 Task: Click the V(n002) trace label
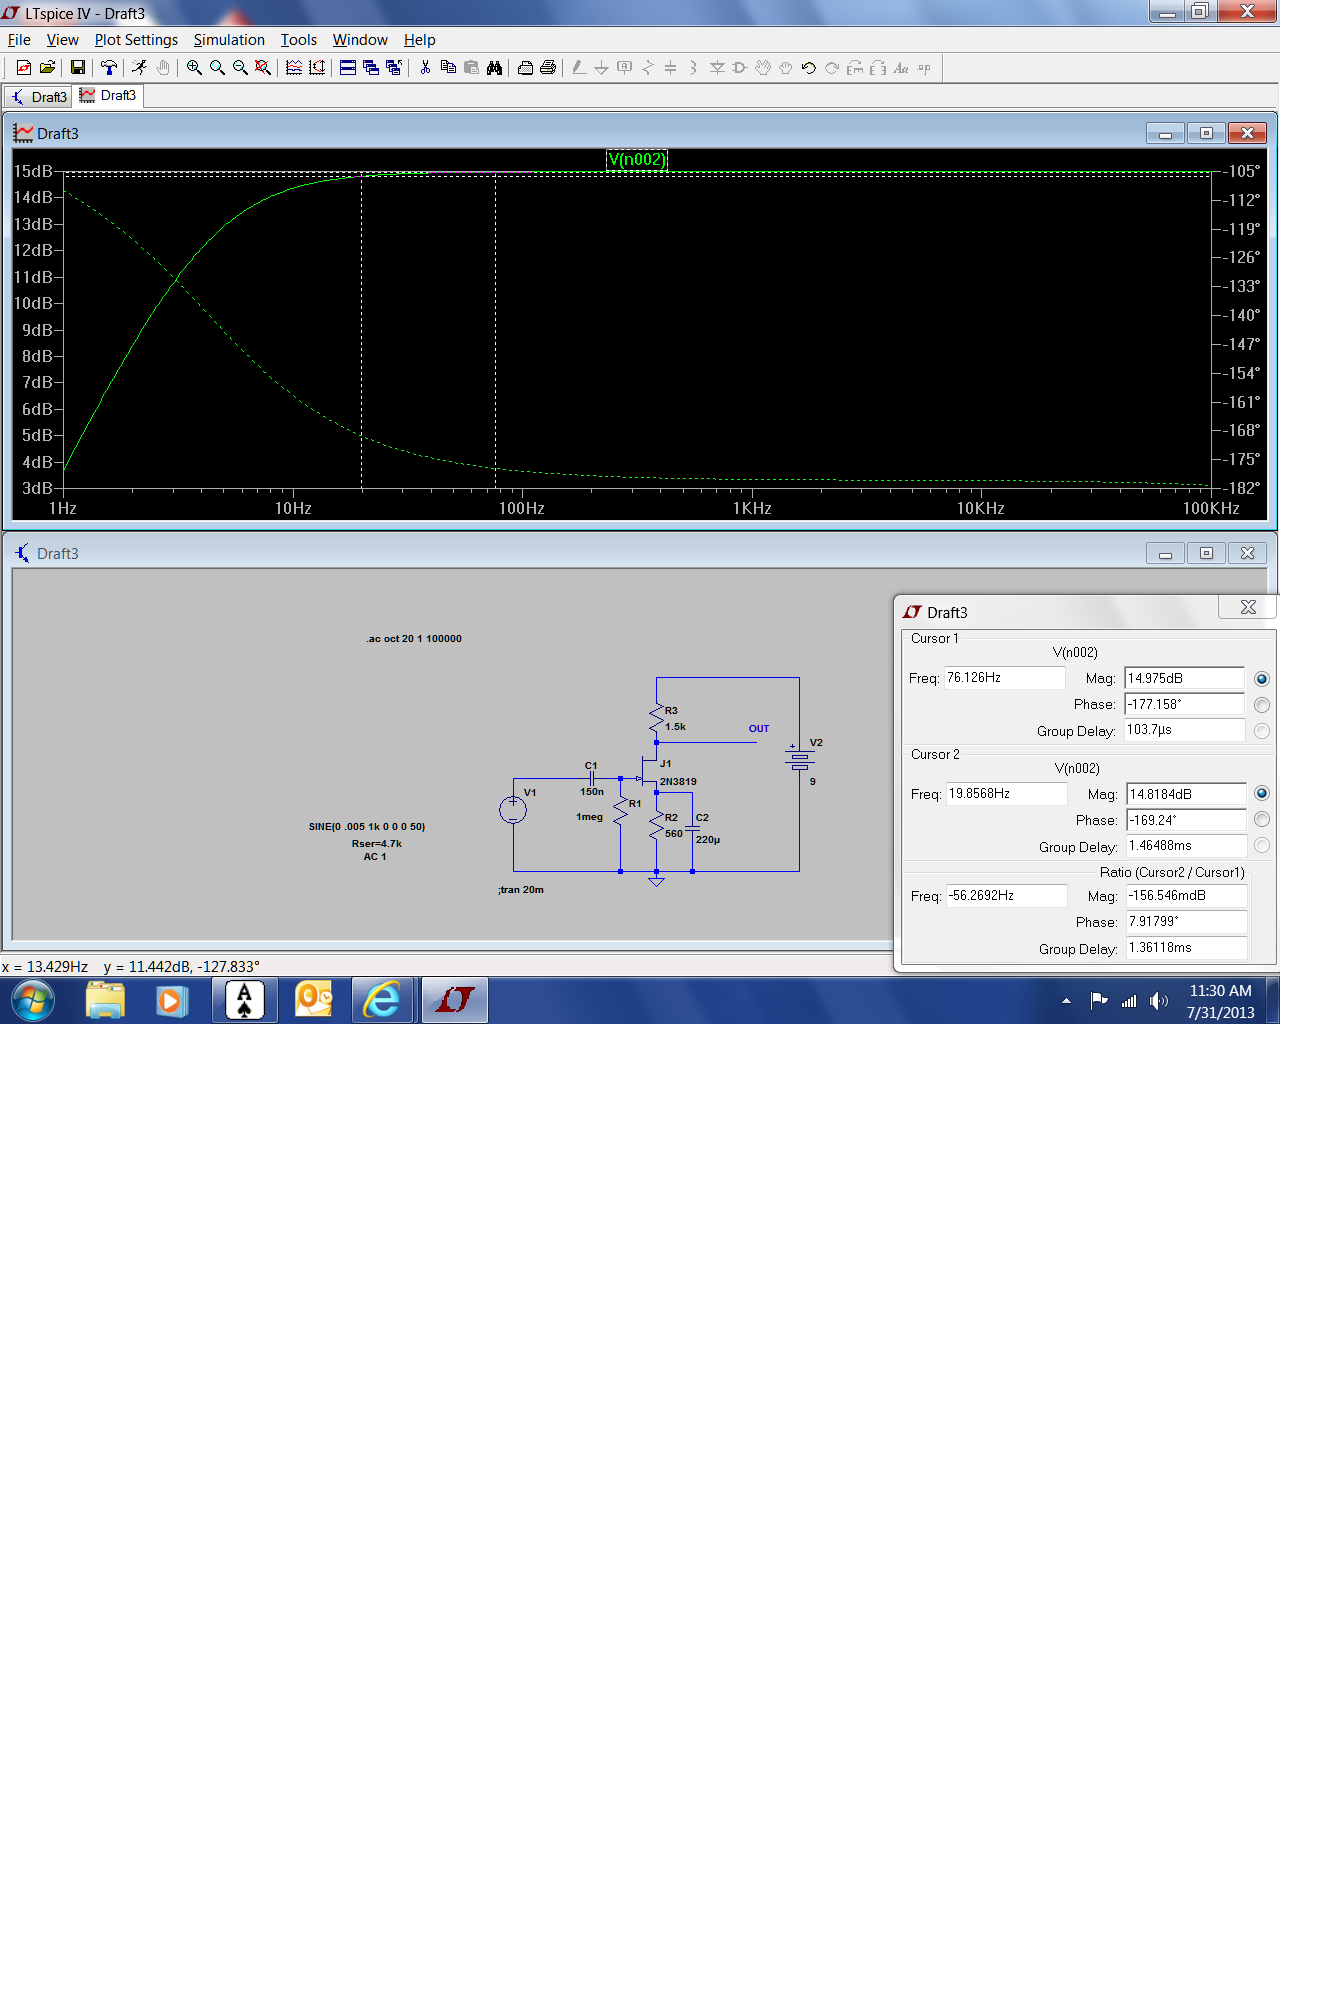coord(637,159)
